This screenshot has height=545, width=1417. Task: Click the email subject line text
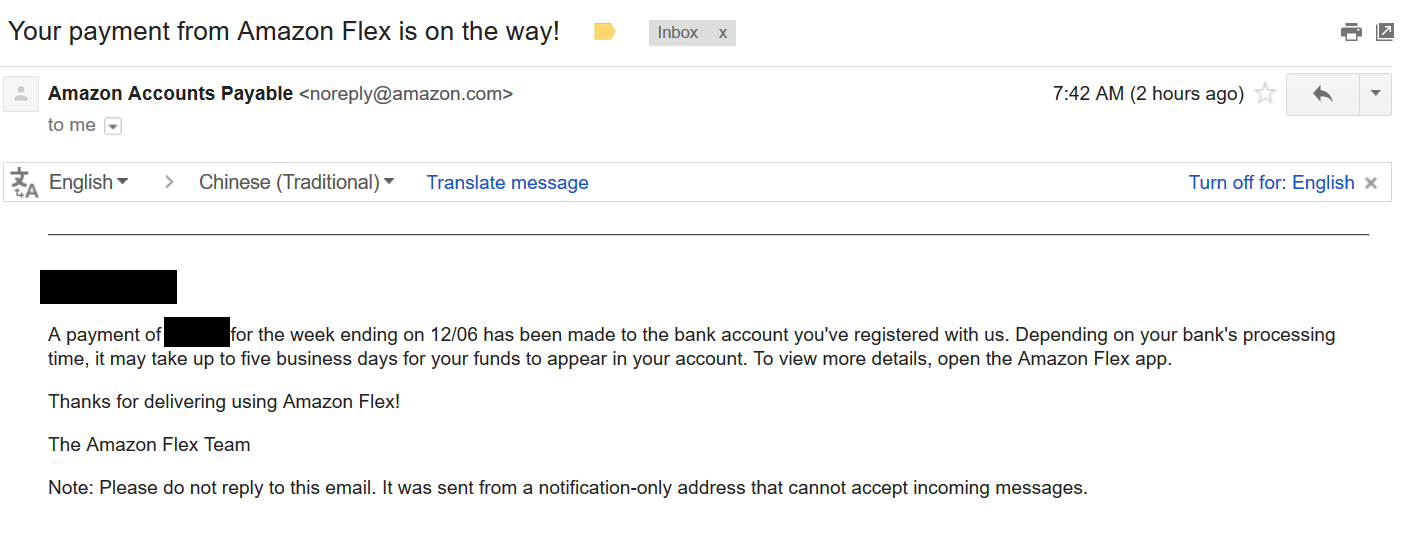click(x=284, y=31)
